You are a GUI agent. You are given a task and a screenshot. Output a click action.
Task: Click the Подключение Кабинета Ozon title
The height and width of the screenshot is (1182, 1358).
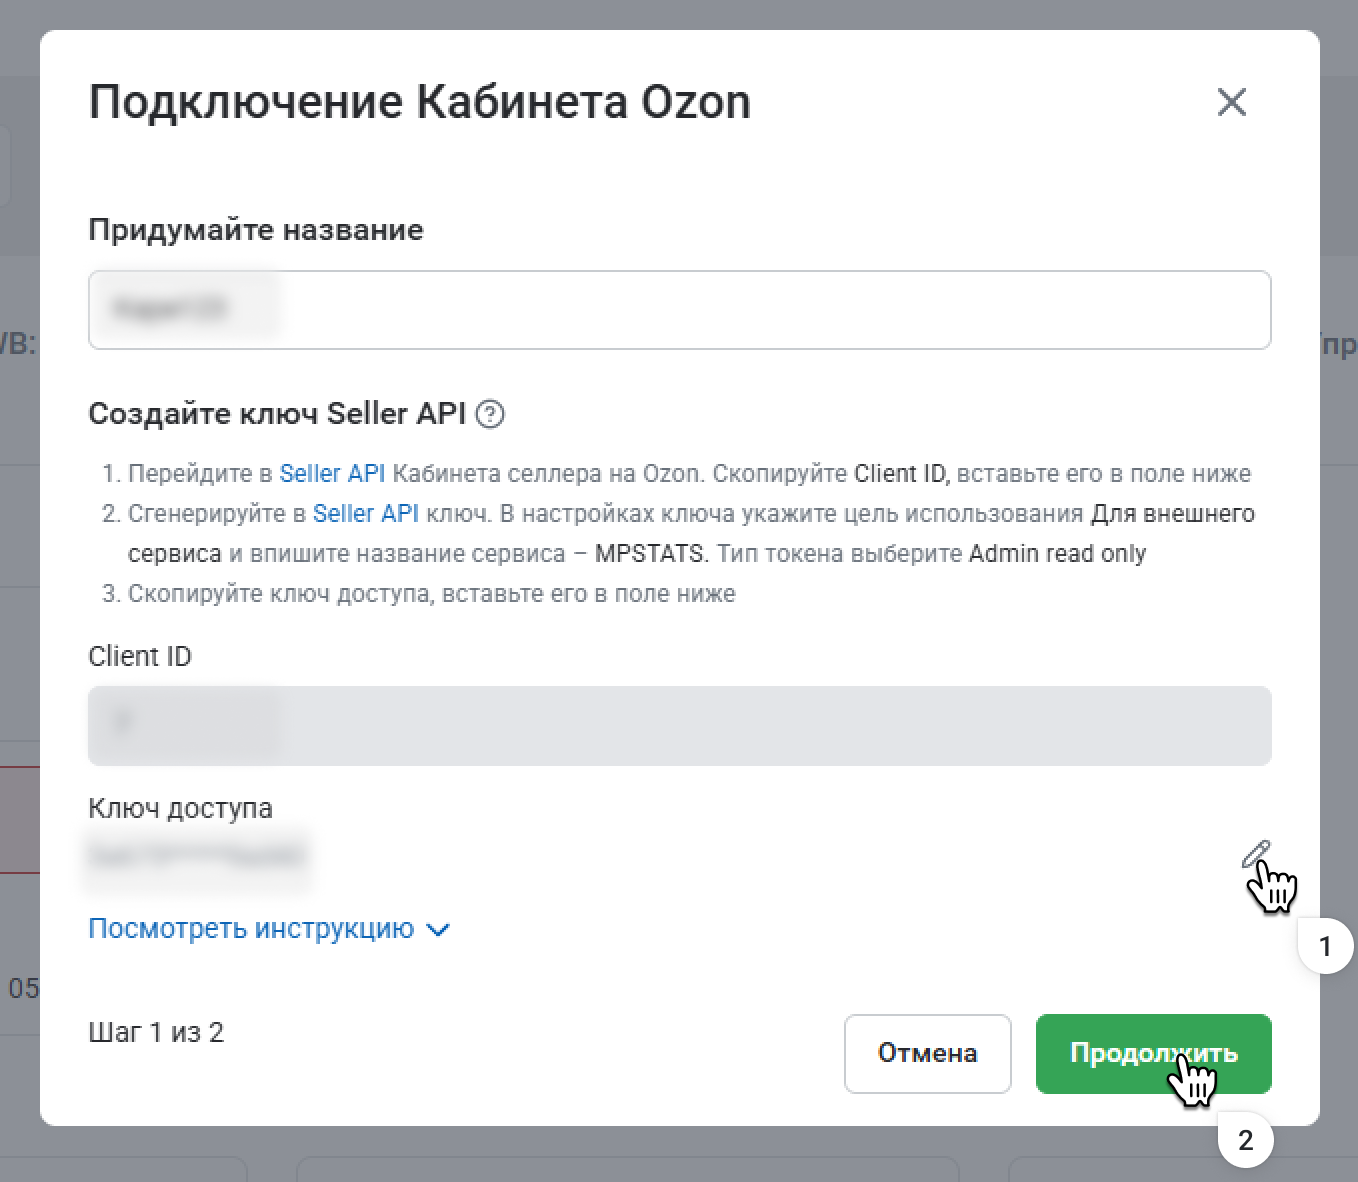(x=420, y=102)
